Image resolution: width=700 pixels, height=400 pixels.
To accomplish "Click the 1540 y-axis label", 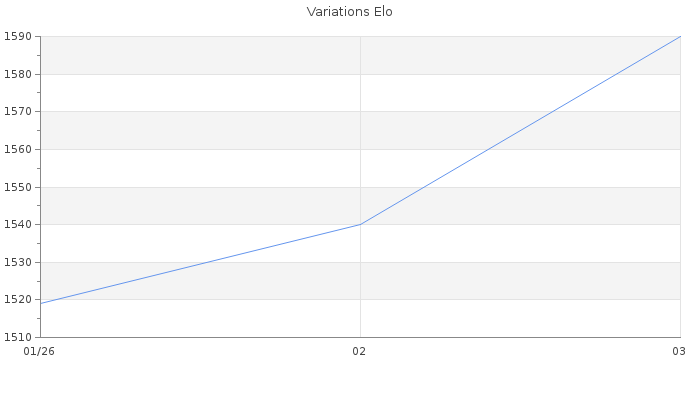I will (18, 224).
